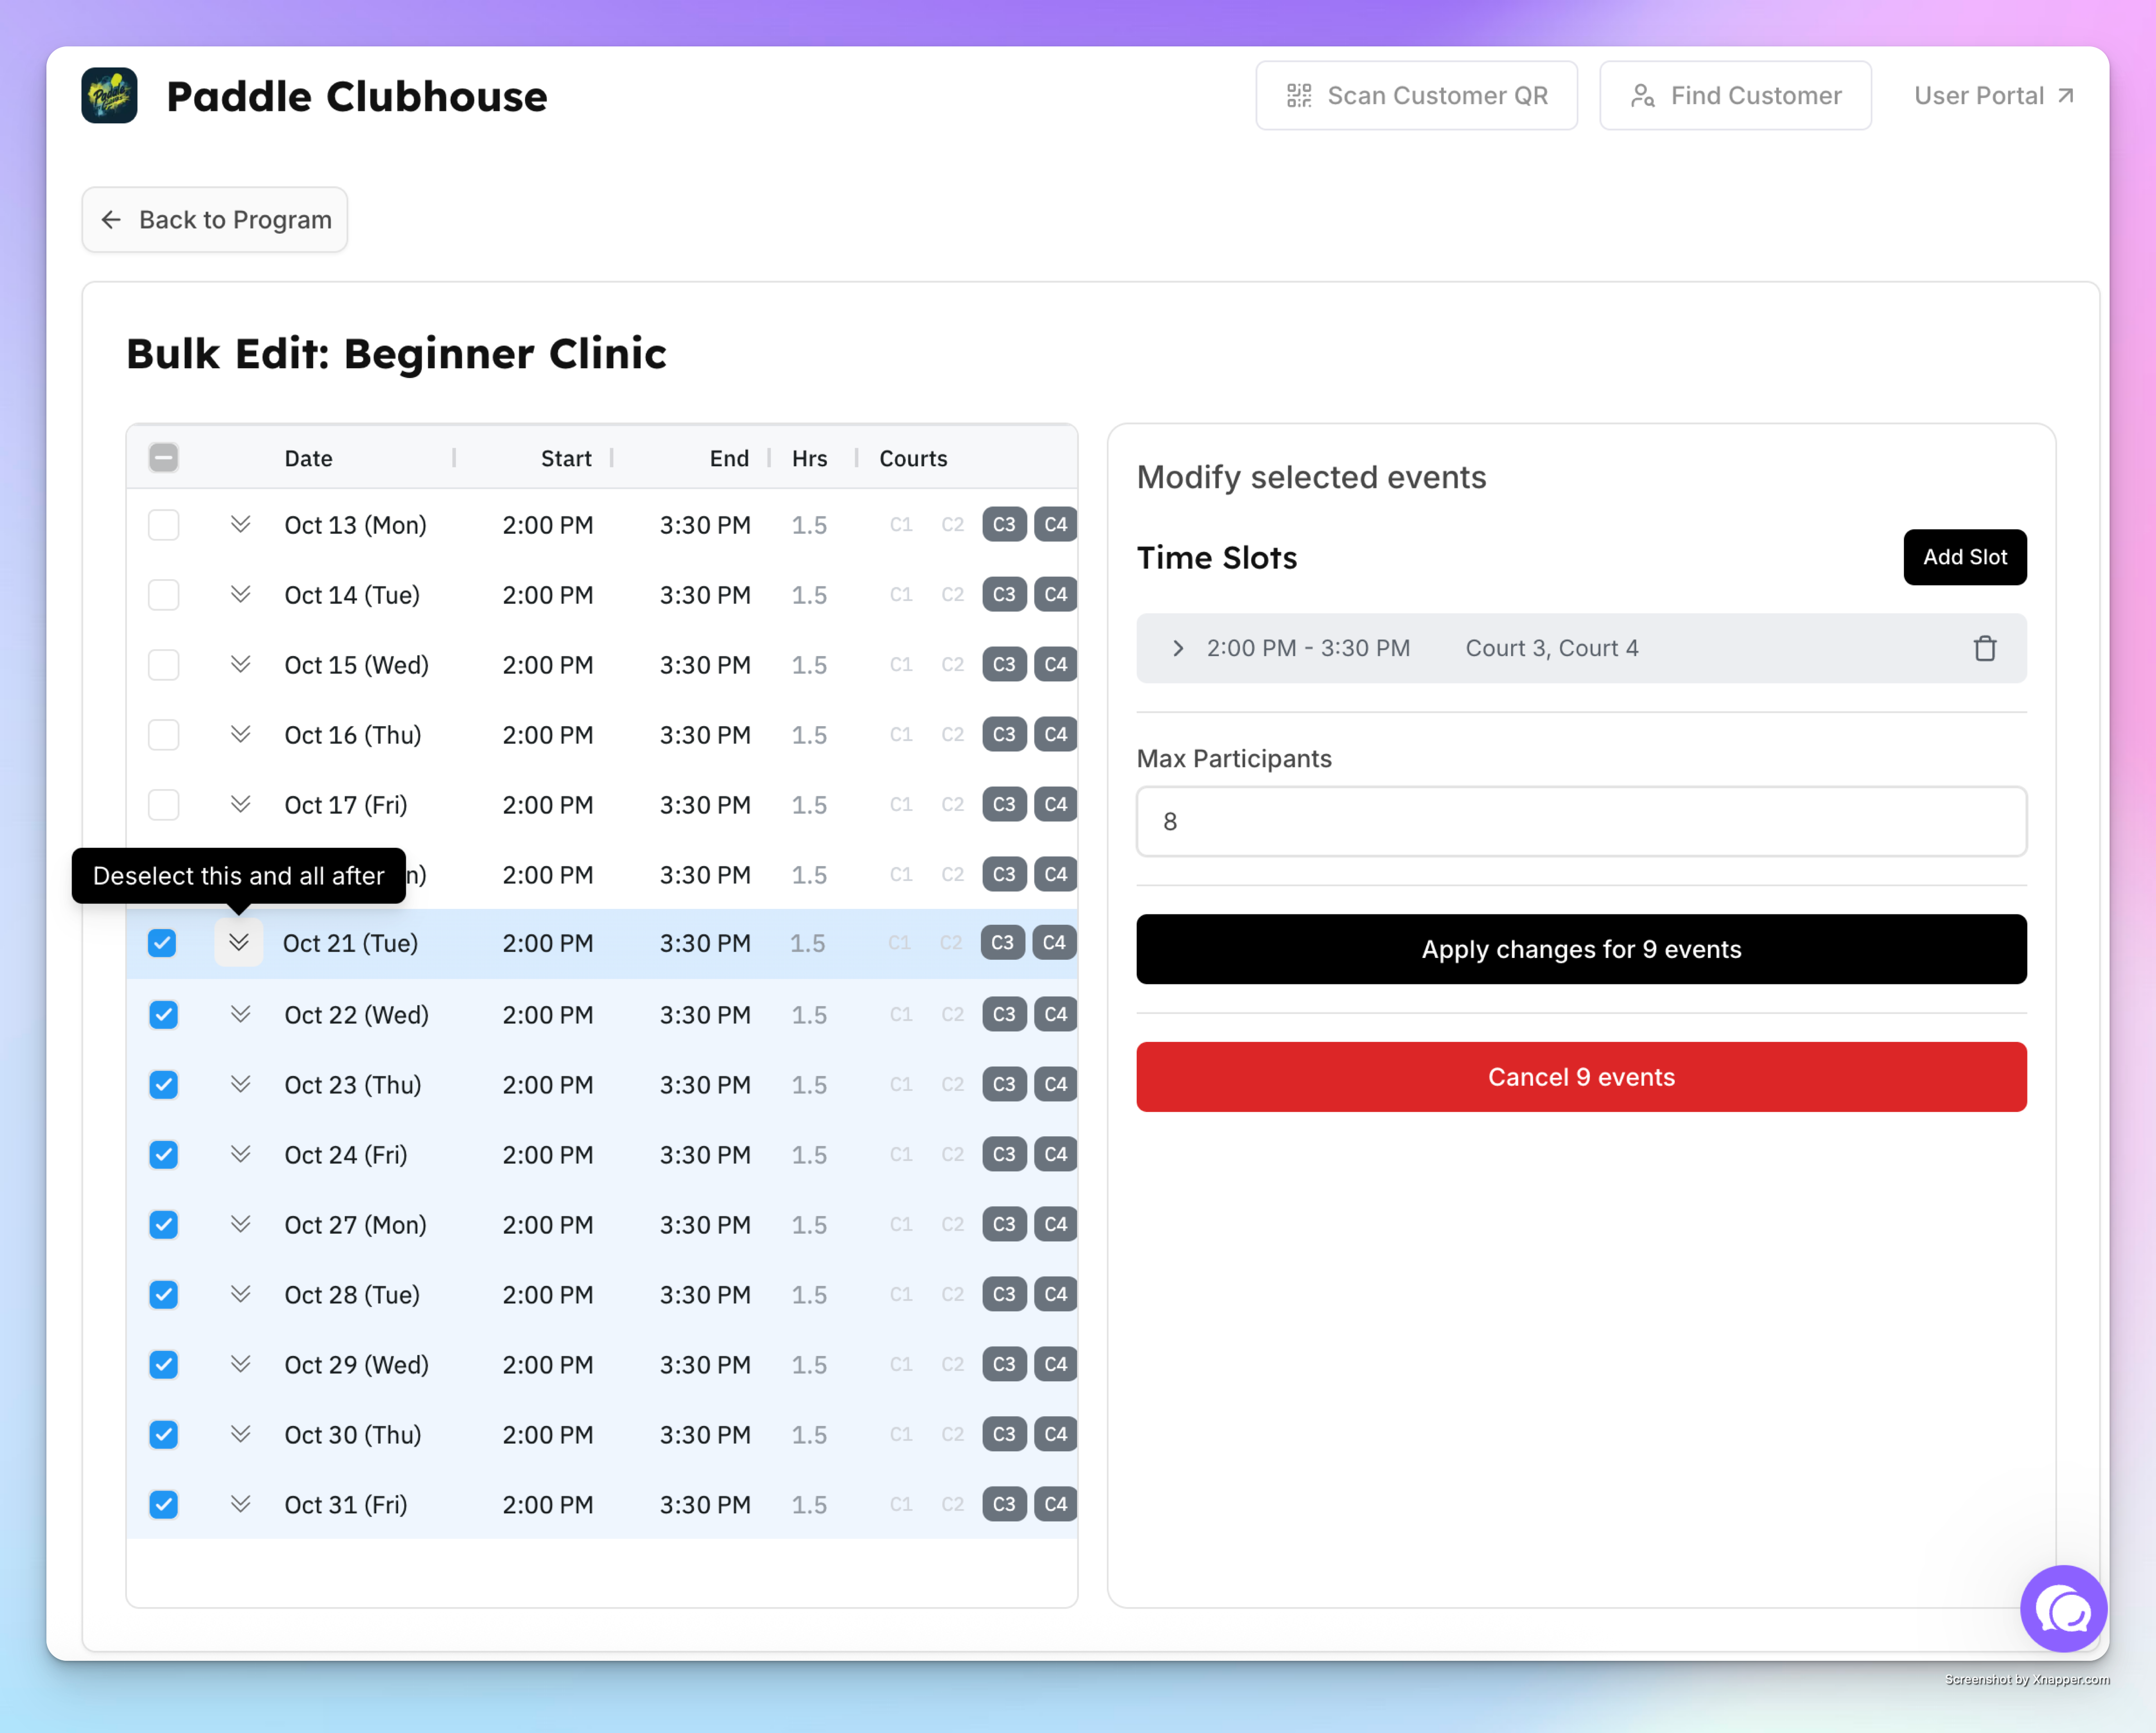This screenshot has height=1733, width=2156.
Task: Deselect Oct 21 and all after via chevron
Action: coord(239,942)
